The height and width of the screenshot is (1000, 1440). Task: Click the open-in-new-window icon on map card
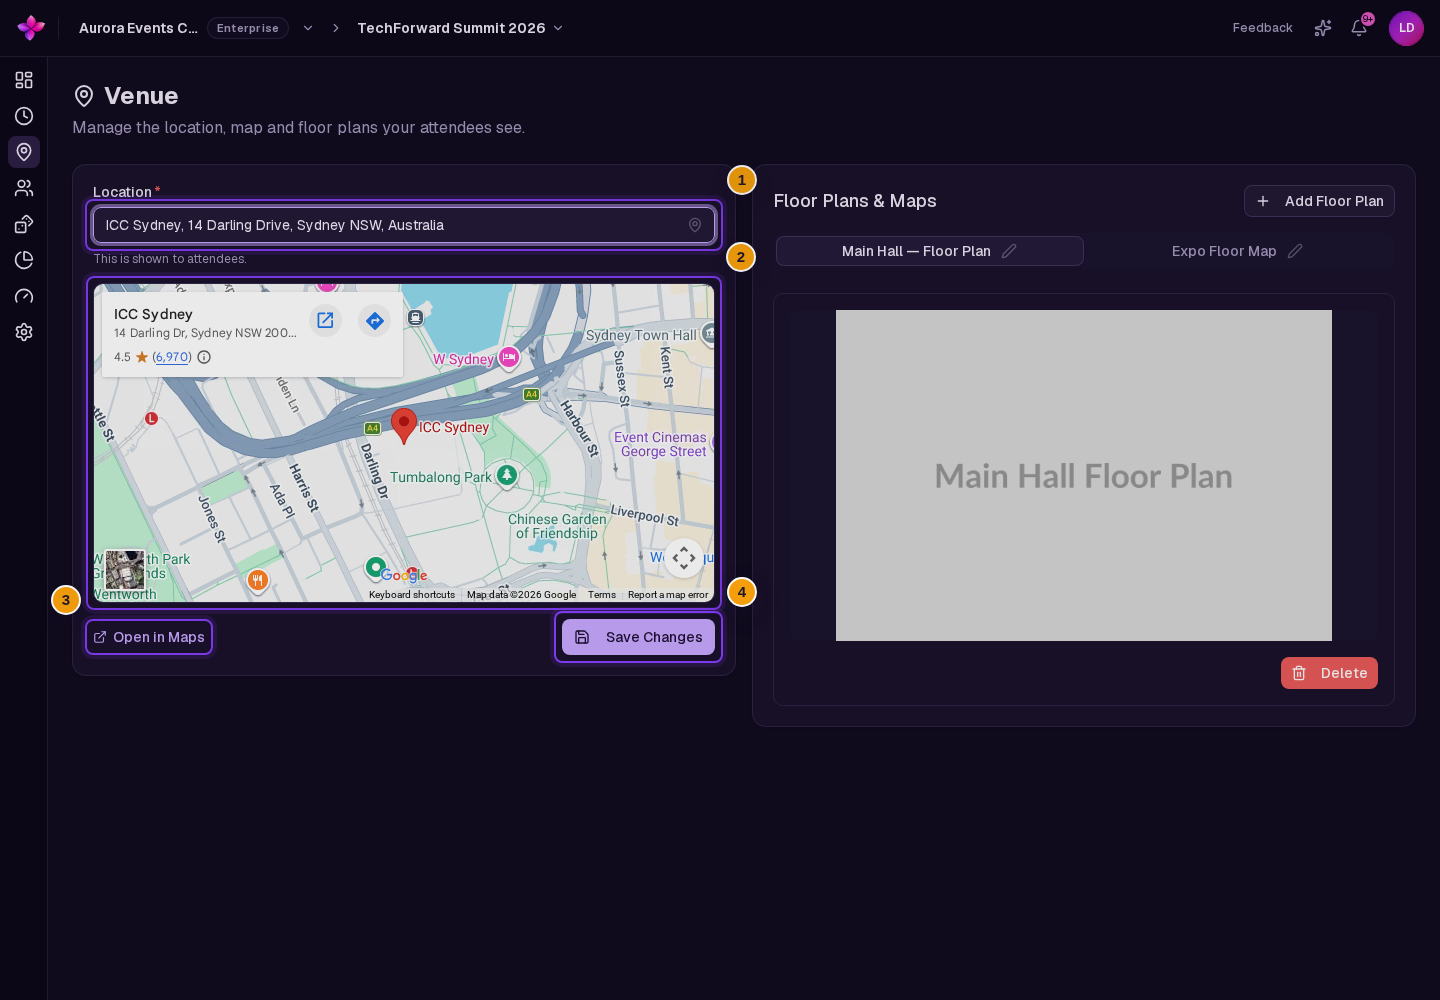[x=325, y=320]
